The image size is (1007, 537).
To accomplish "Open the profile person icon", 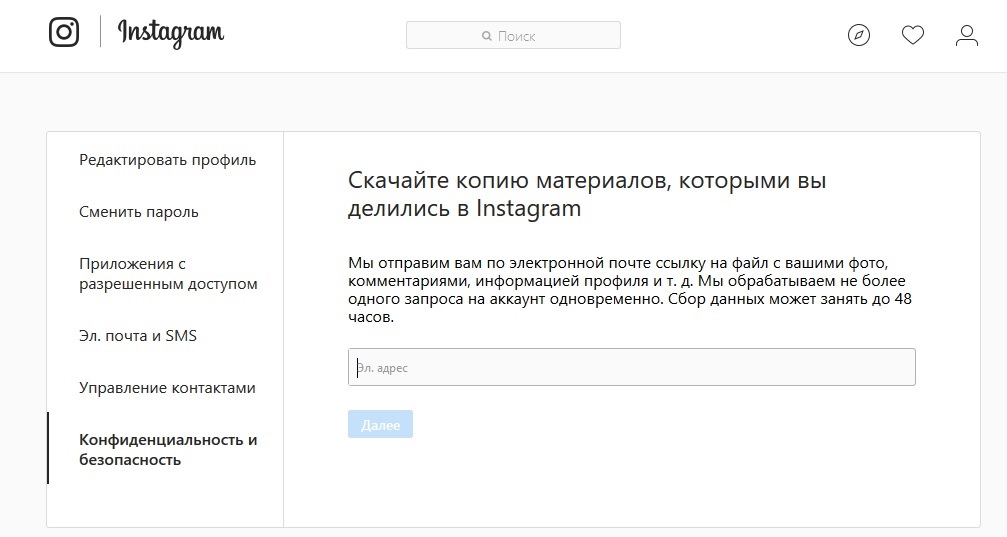I will click(x=967, y=35).
